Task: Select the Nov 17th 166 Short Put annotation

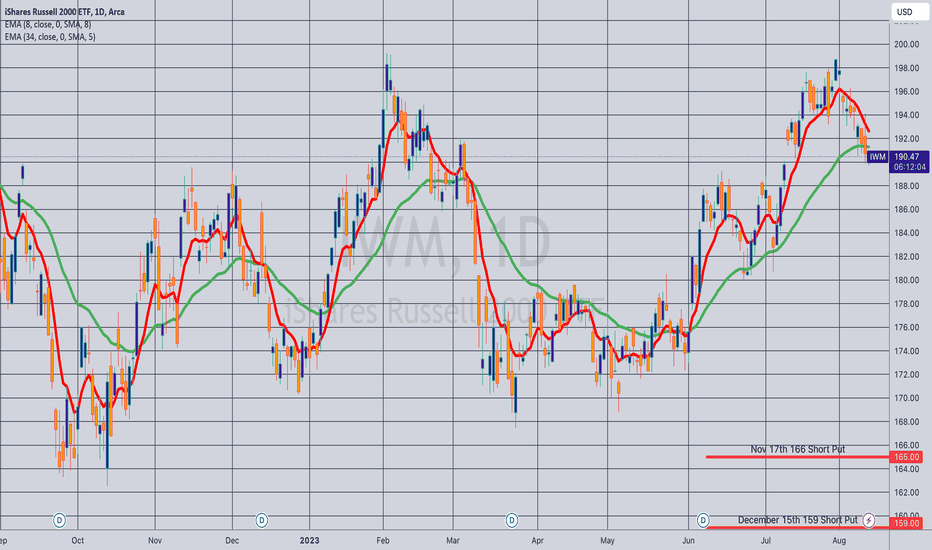Action: tap(797, 450)
